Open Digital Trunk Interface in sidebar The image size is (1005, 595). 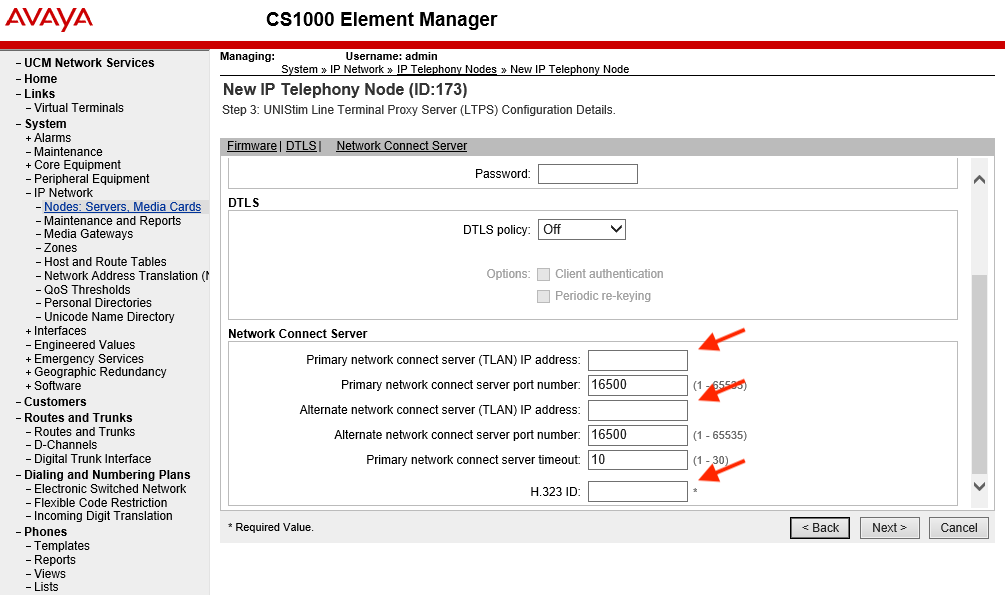(92, 459)
